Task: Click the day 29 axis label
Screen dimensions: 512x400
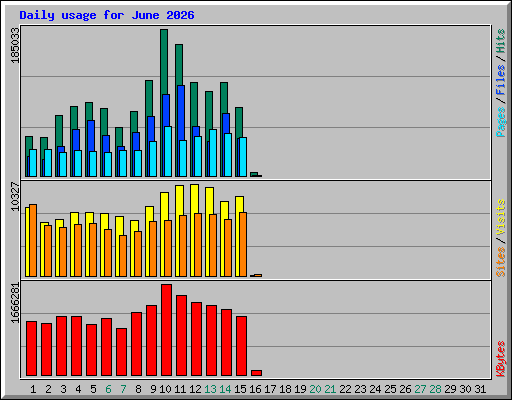Action: (x=450, y=389)
